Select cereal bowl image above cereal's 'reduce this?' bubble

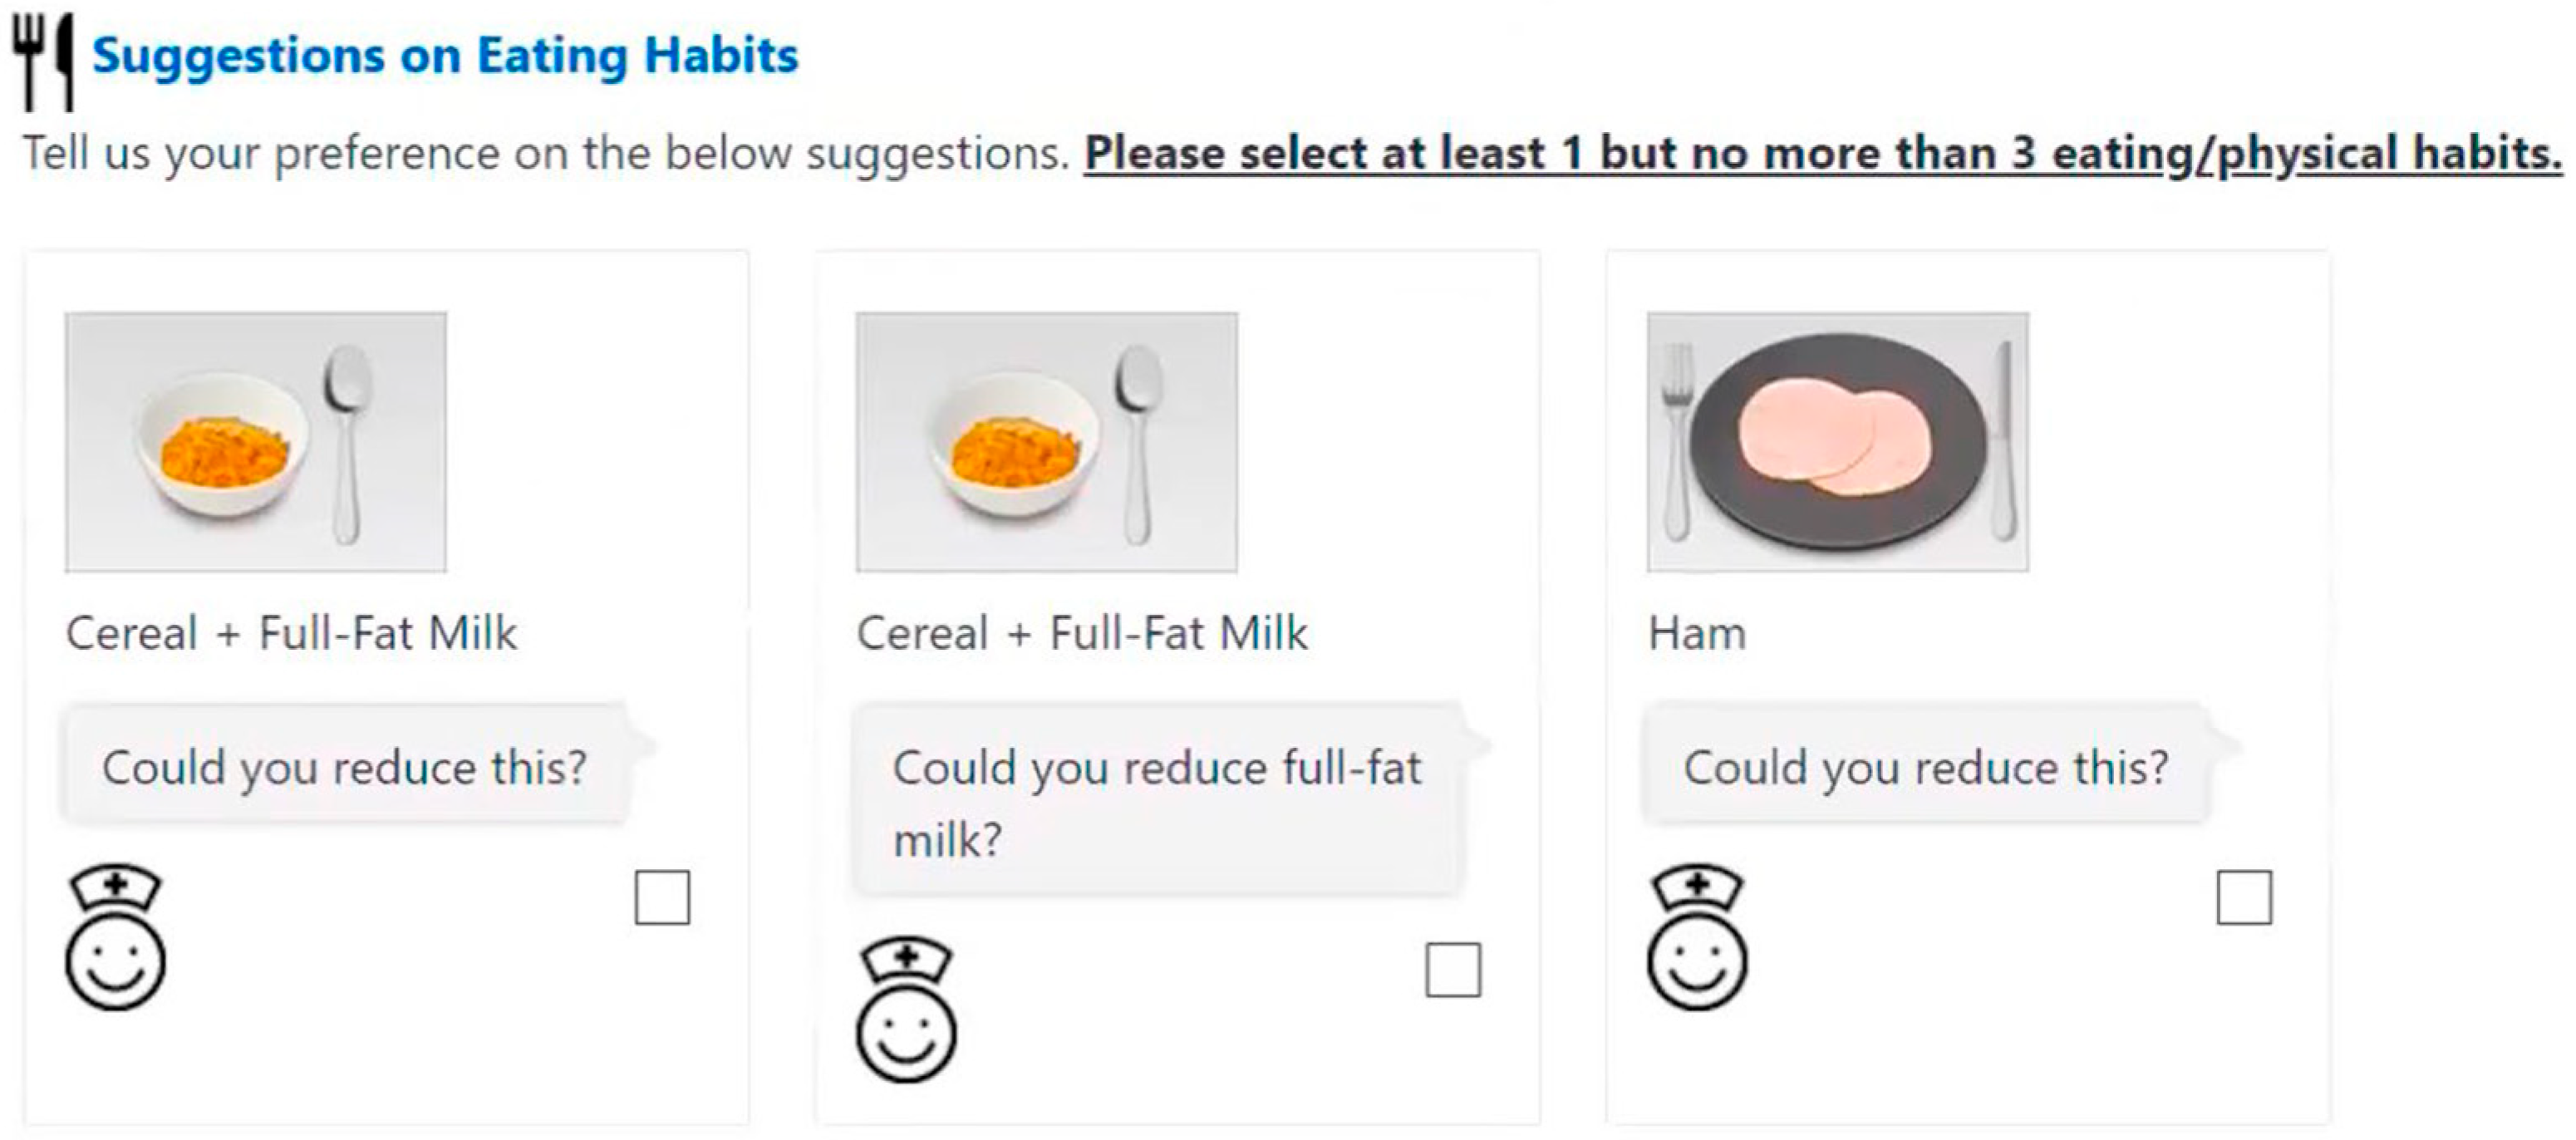point(256,441)
